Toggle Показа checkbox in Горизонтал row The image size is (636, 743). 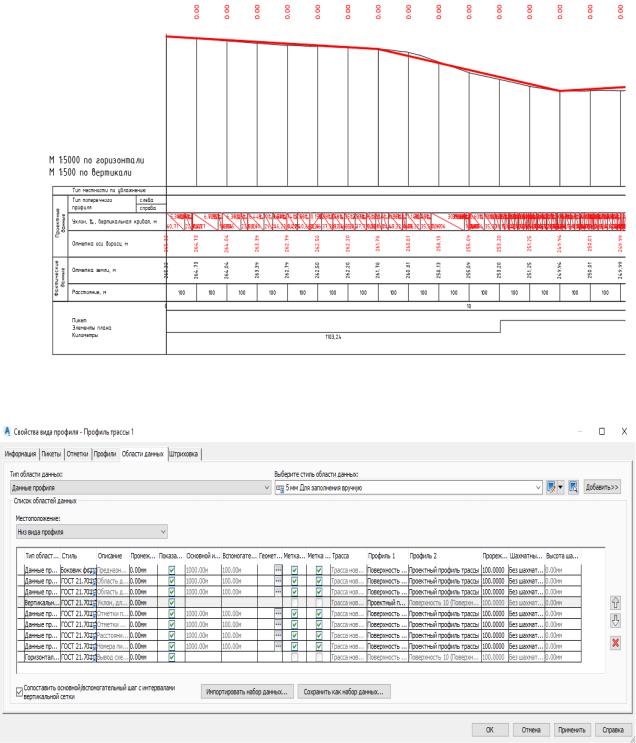172,657
